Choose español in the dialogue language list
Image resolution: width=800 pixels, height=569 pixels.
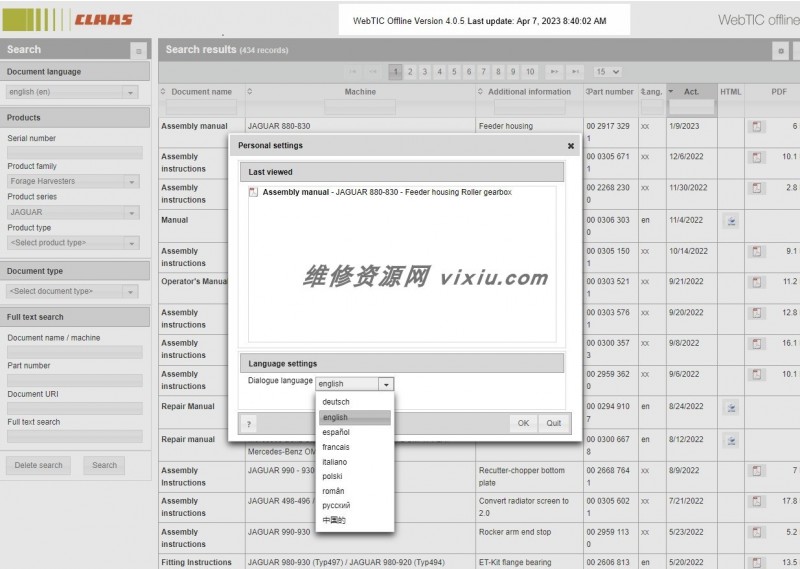tap(336, 432)
